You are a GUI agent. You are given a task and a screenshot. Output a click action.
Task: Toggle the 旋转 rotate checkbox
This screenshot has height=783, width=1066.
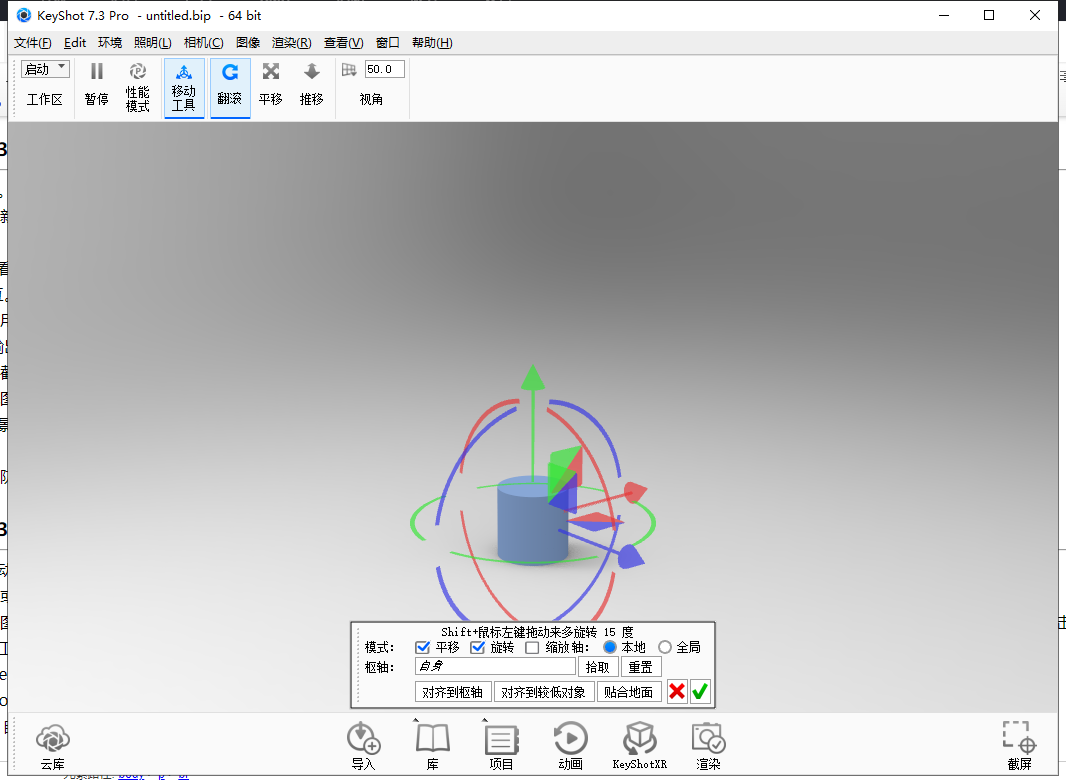tap(477, 647)
